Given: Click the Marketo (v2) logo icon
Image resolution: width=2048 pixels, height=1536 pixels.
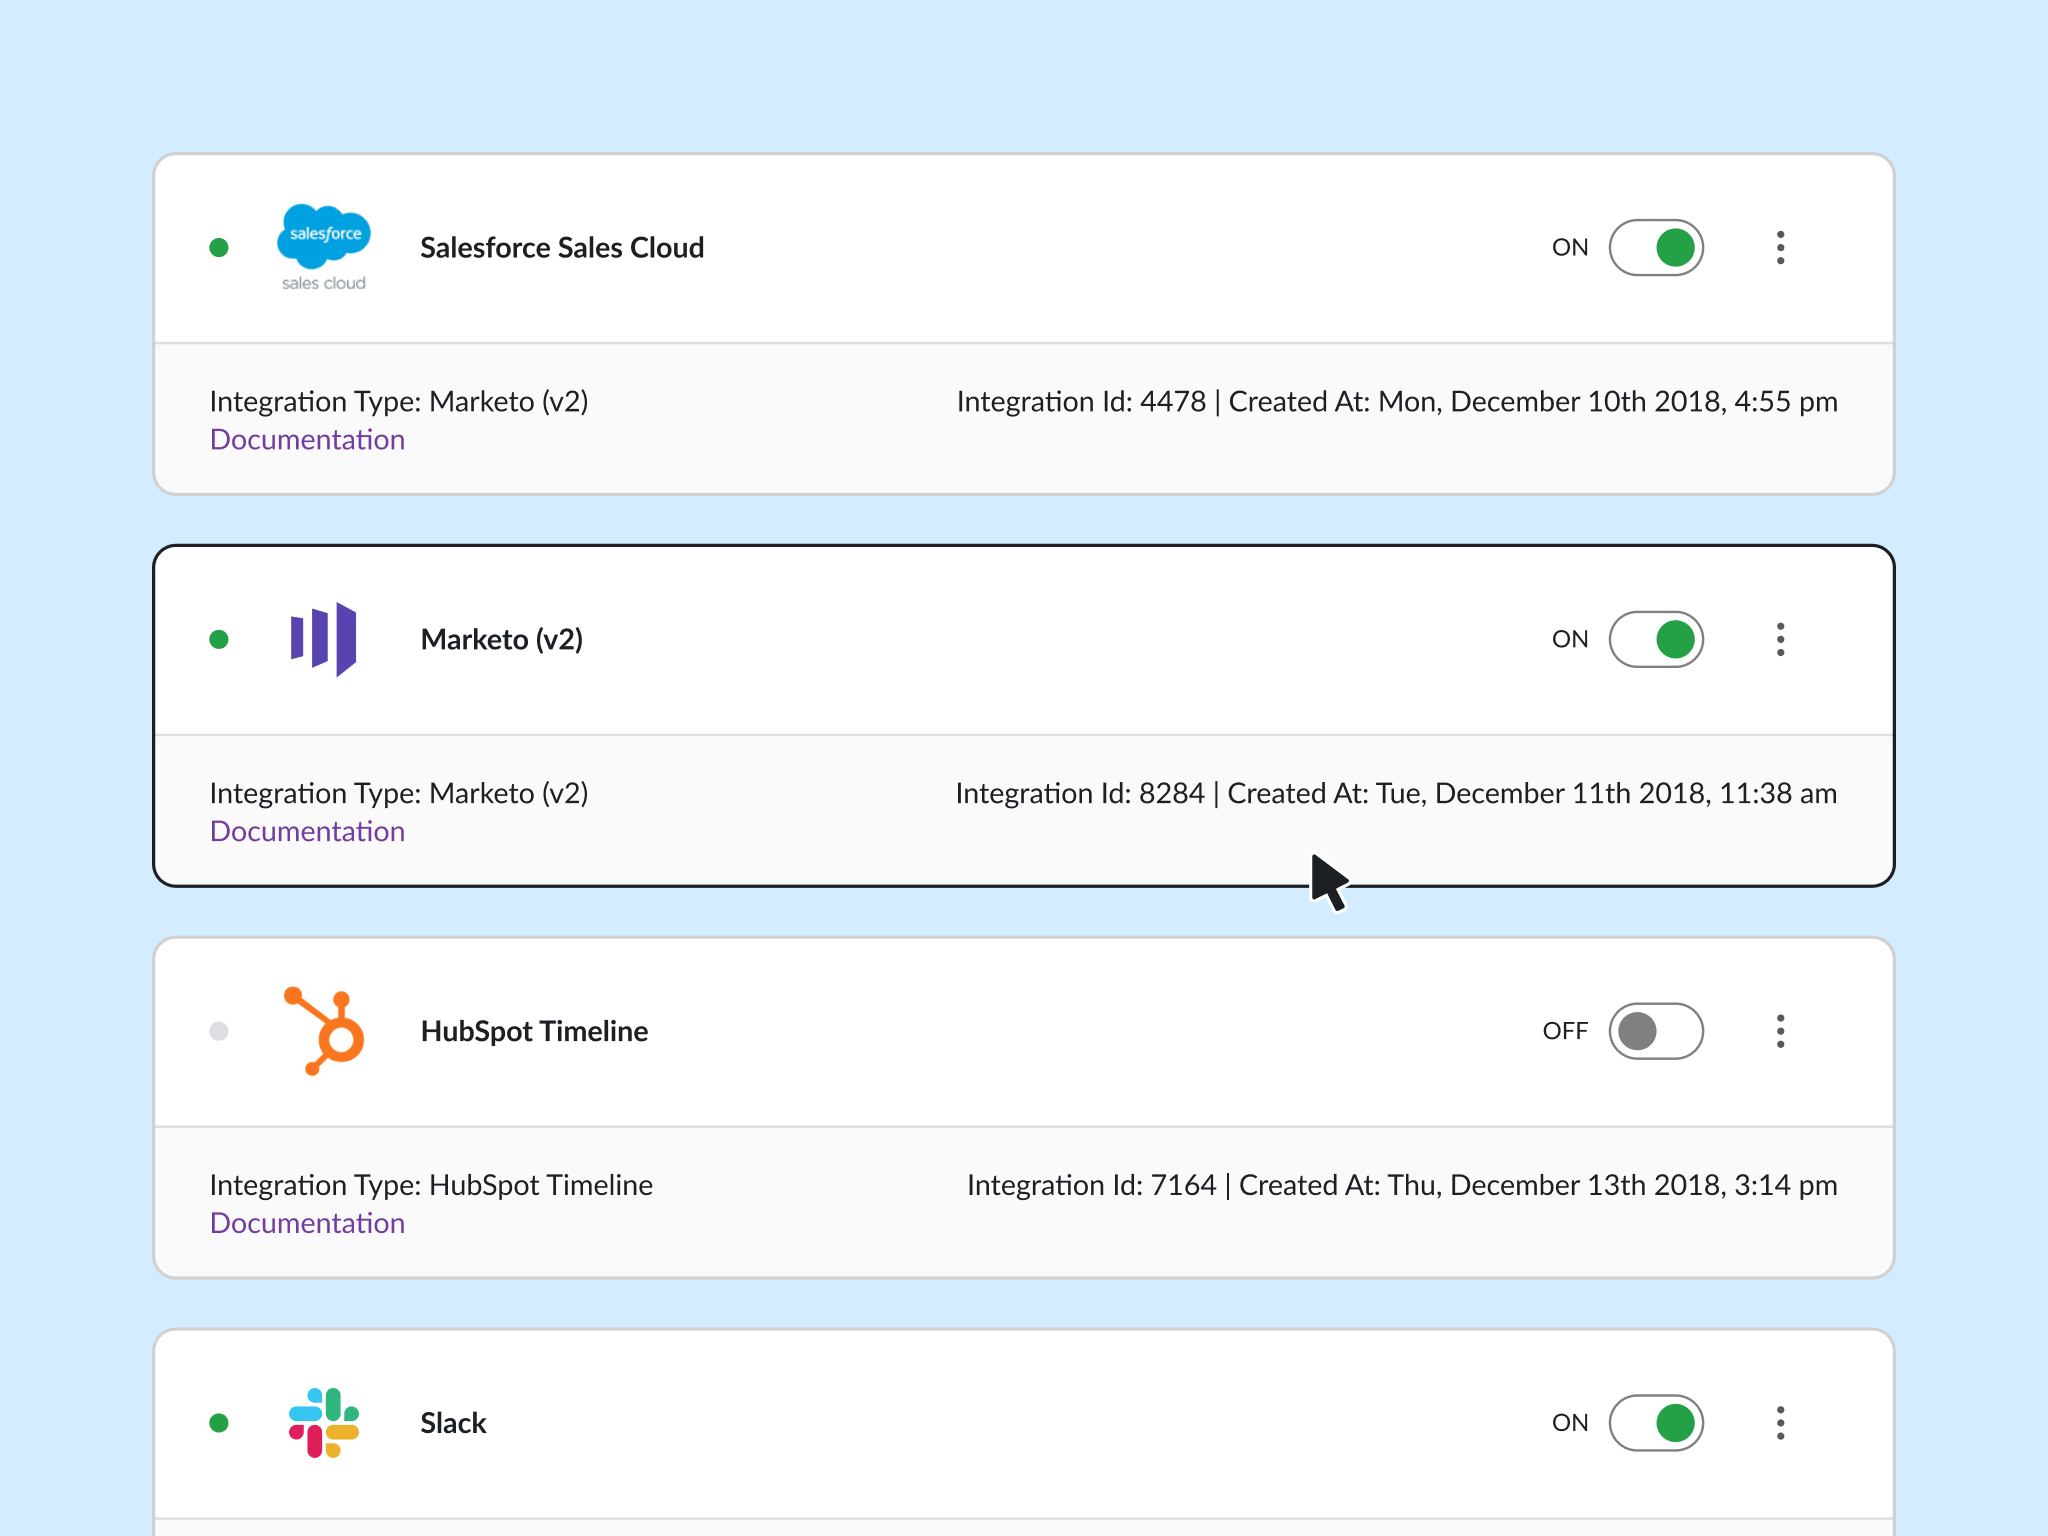Looking at the screenshot, I should 323,639.
